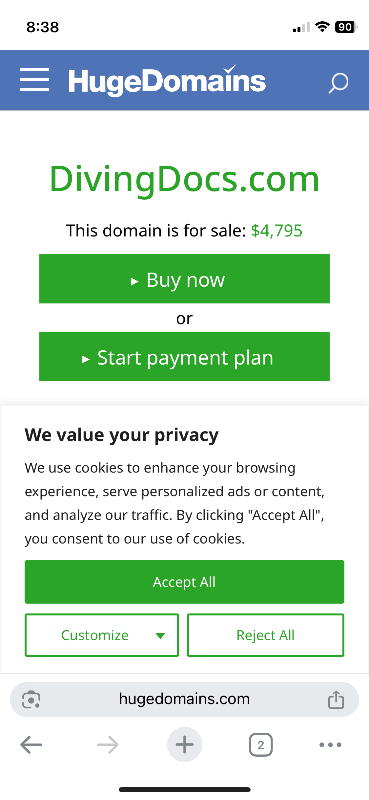Tap the DivingDocs.com domain title

184,179
